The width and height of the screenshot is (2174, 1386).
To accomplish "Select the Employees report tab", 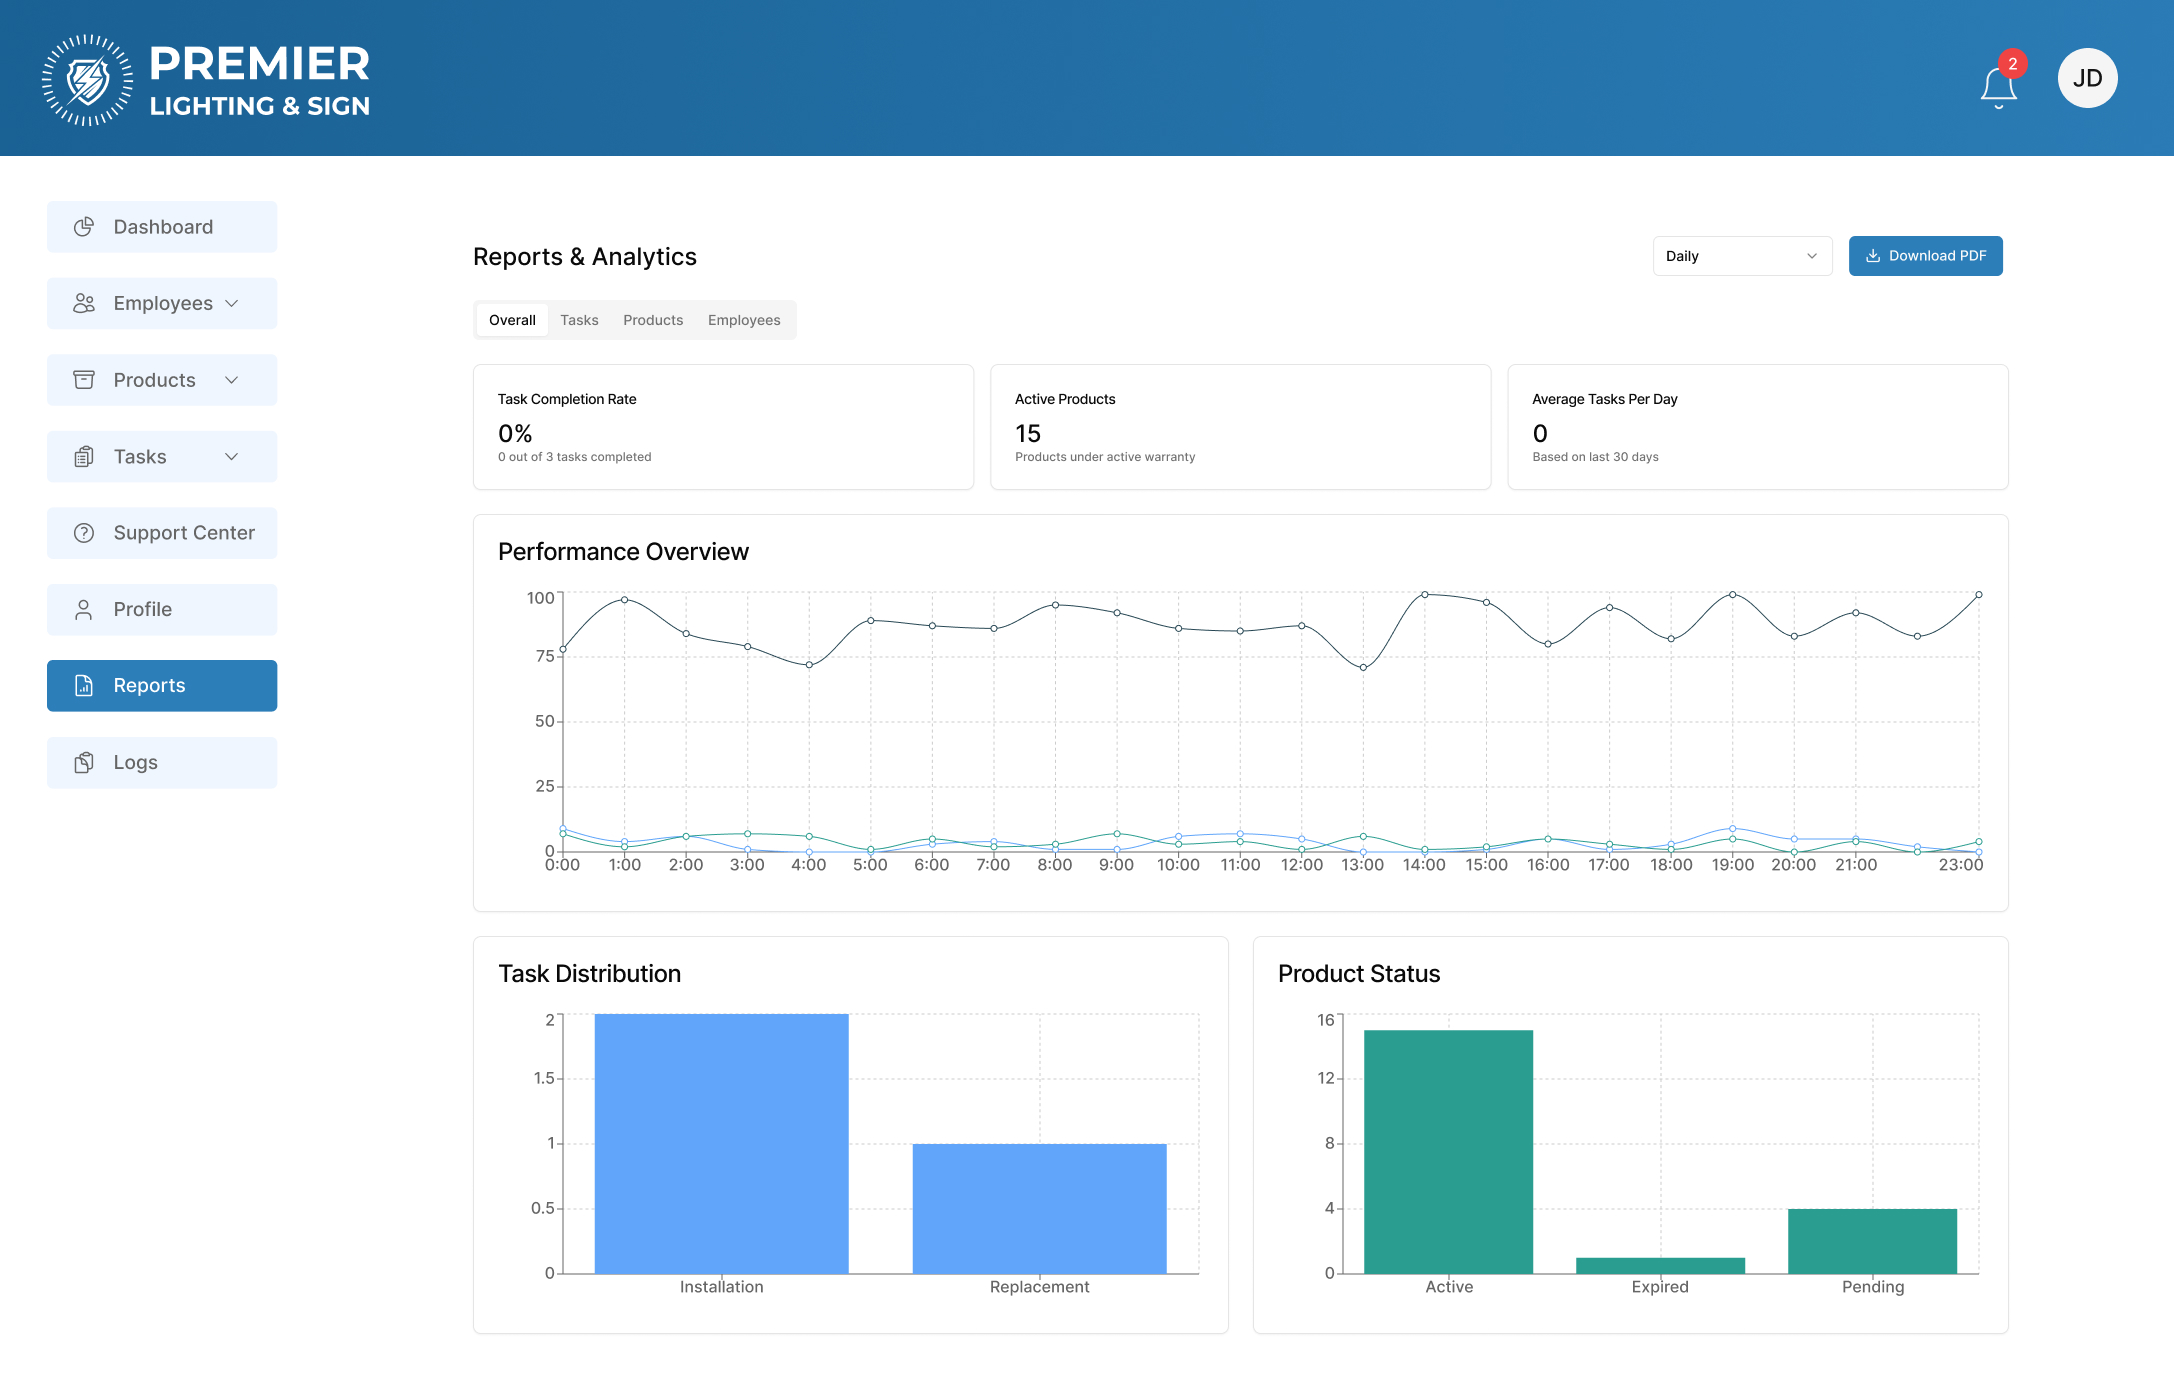I will (744, 320).
